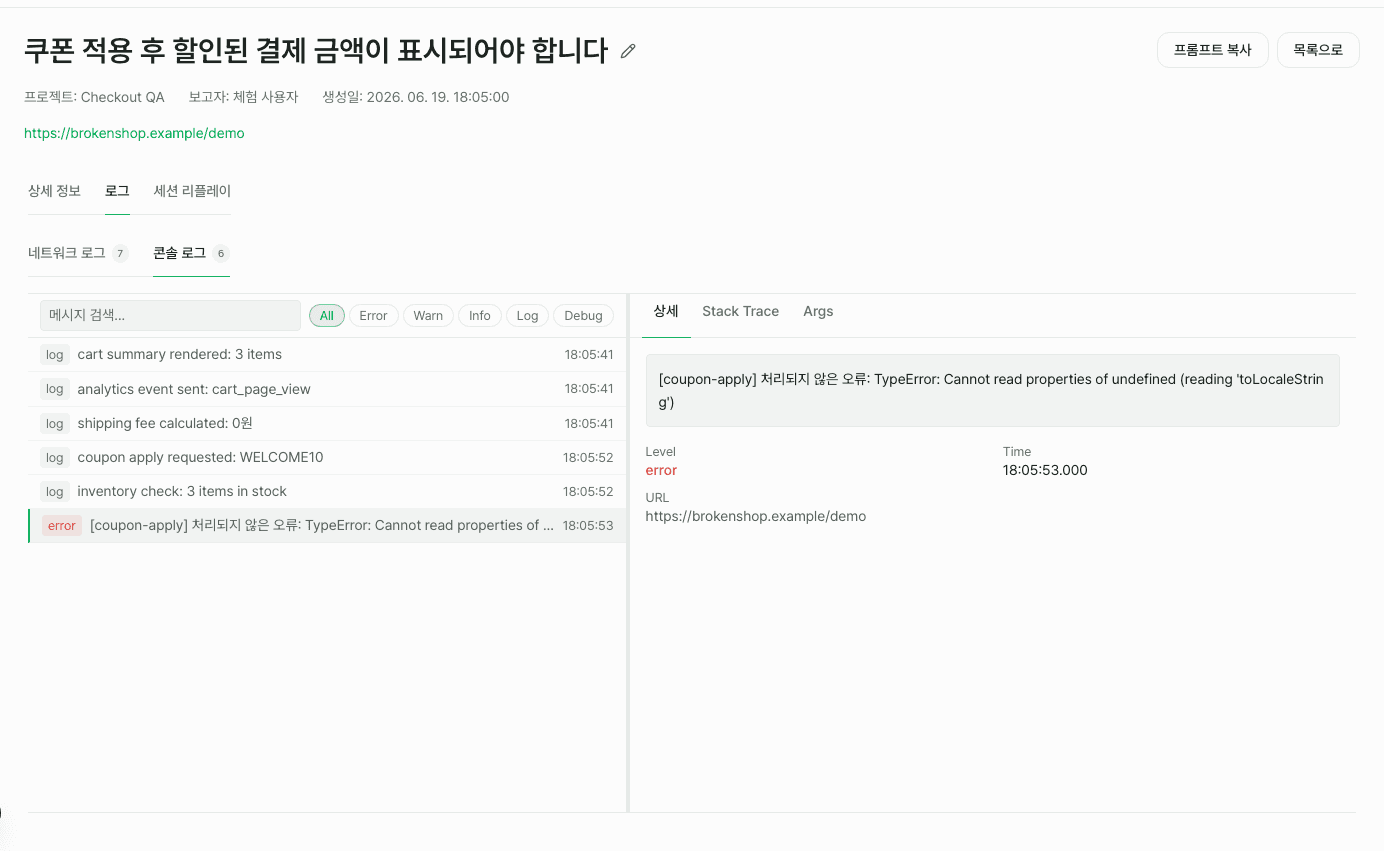1384x851 pixels.
Task: Select the 'analytics event sent: cart_page_view' row
Action: point(327,389)
